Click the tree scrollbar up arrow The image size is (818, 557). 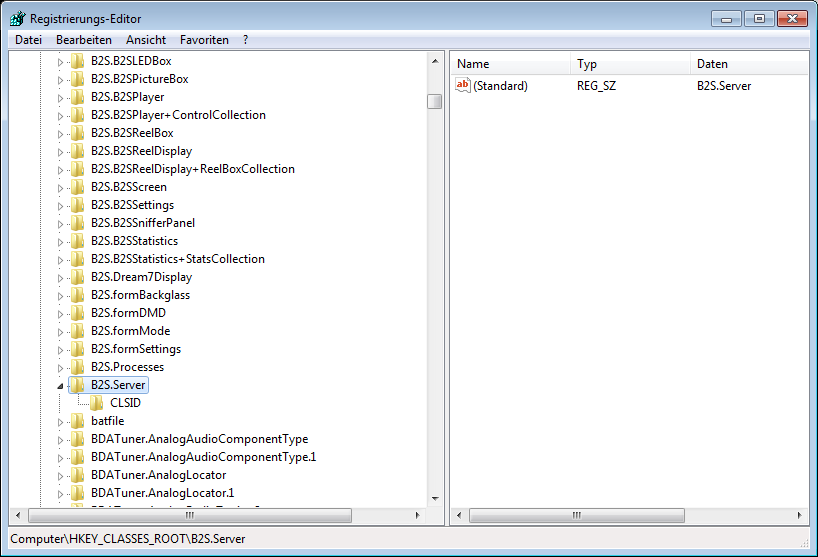click(435, 61)
